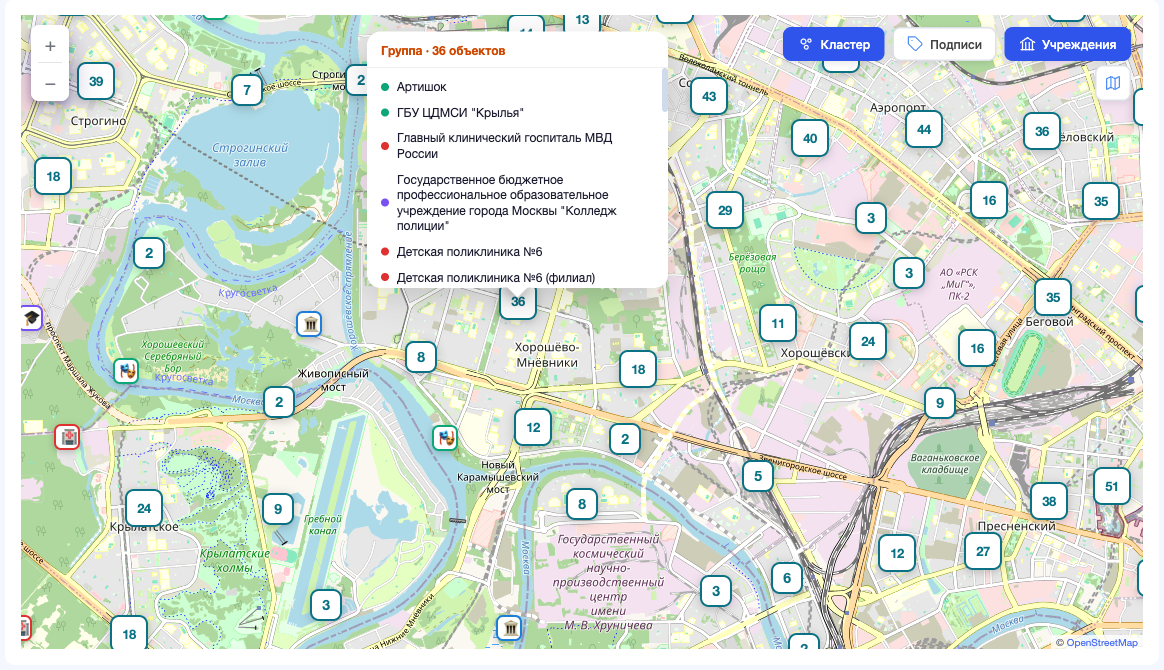
Task: Open the OpenStreetMap attribution link
Action: point(1102,643)
